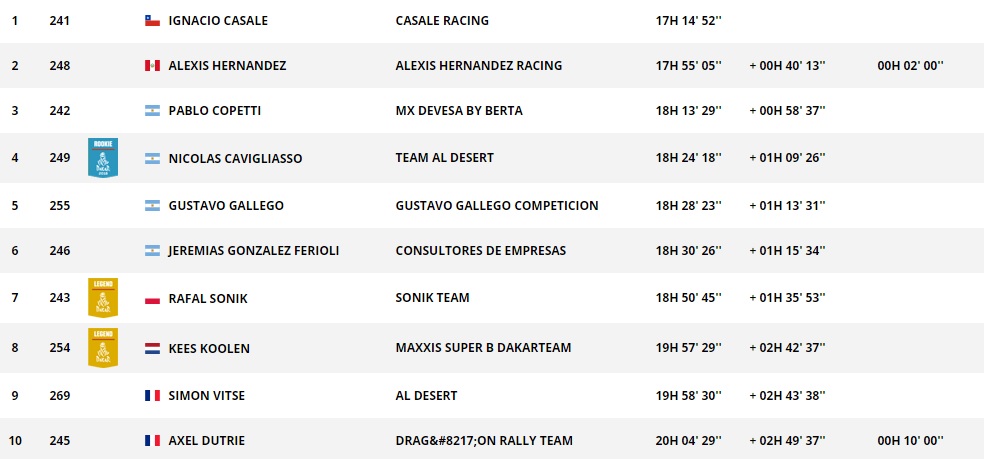Click the Peruvian flag beside Alexis Hernandez
The image size is (984, 459).
(x=152, y=66)
